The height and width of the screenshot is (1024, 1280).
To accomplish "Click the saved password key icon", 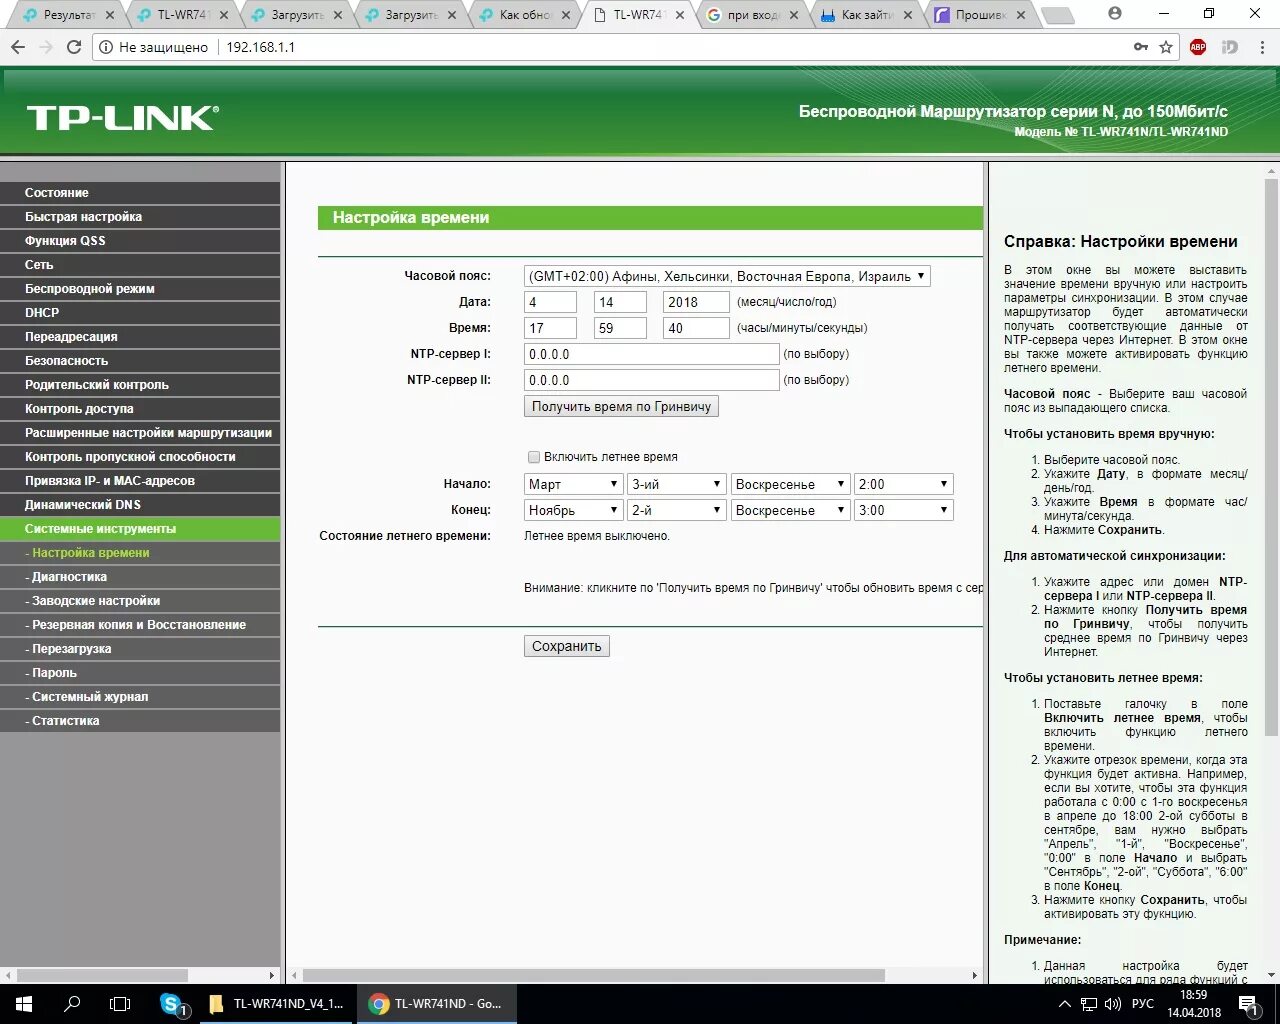I will [1141, 47].
